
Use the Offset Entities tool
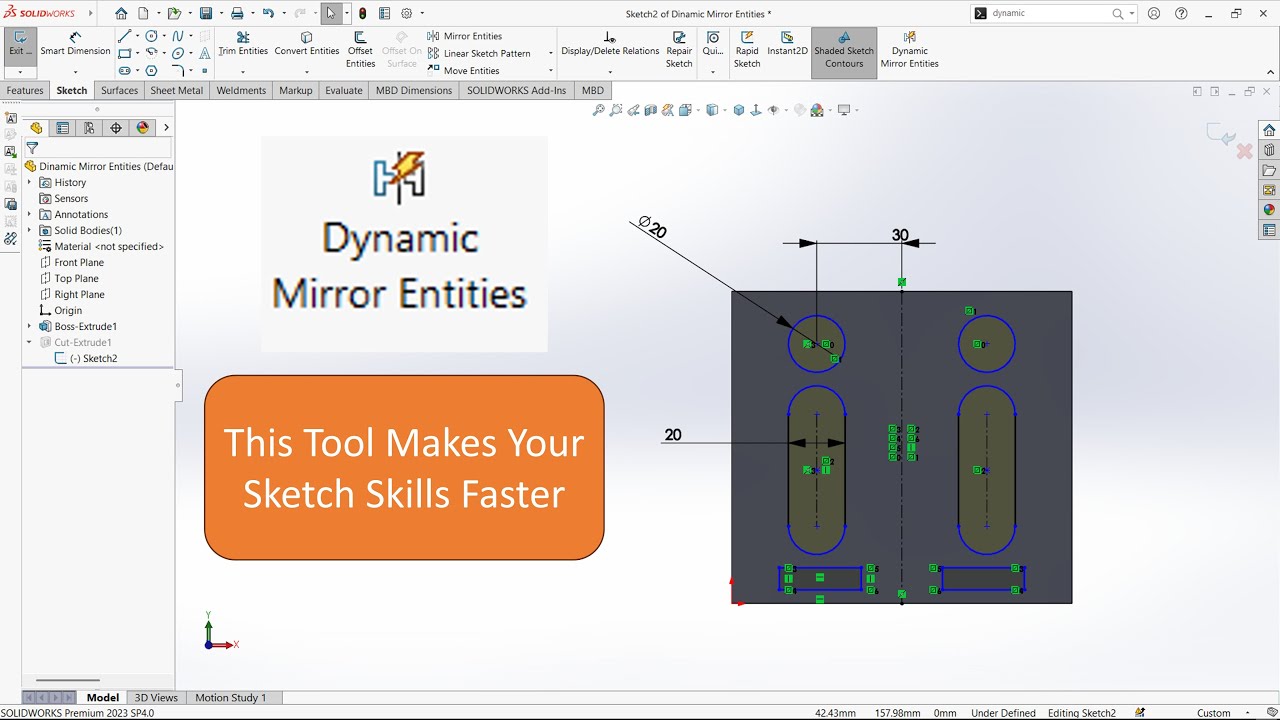pos(360,50)
